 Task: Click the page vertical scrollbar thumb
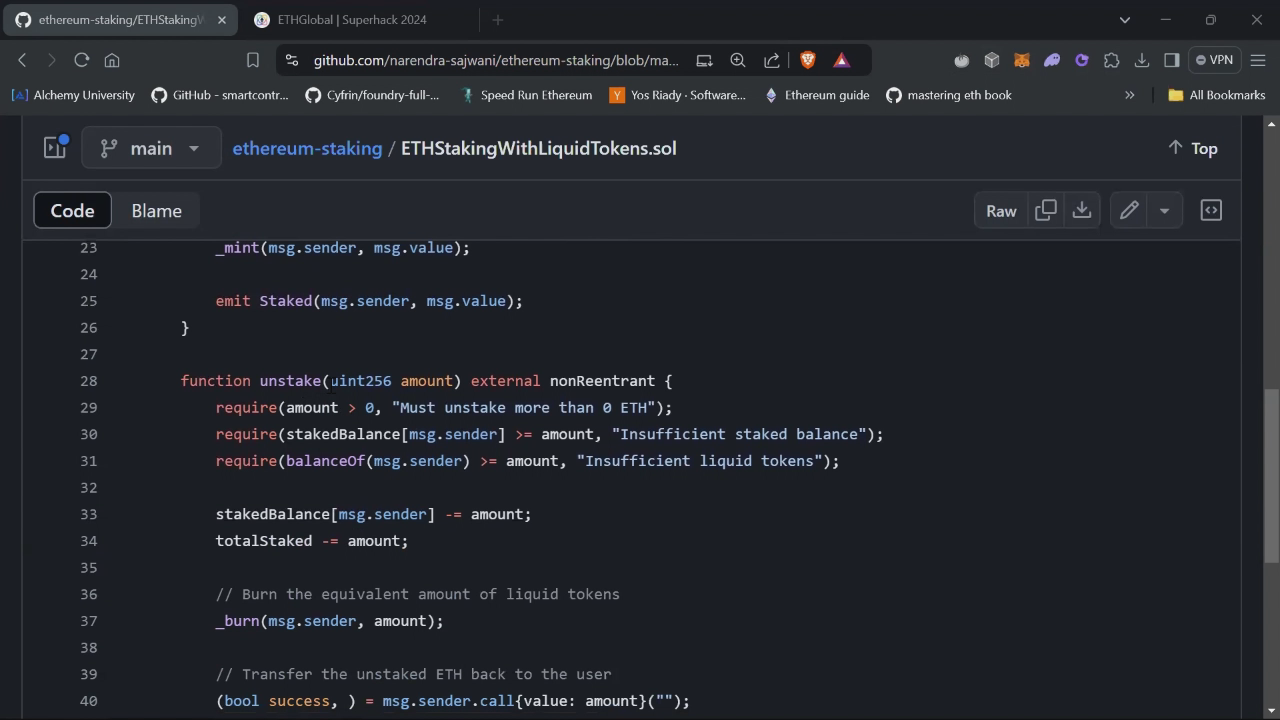(x=1271, y=476)
